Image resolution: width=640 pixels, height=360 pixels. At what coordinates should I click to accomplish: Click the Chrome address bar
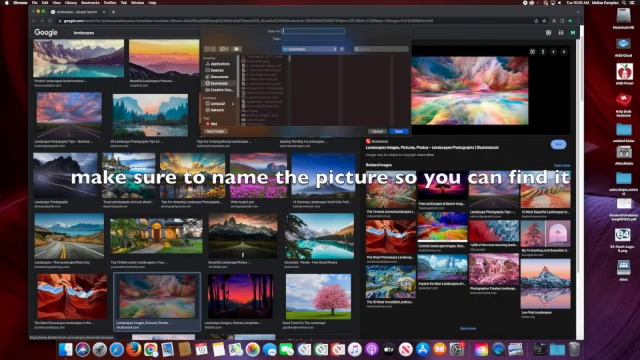pyautogui.click(x=294, y=20)
